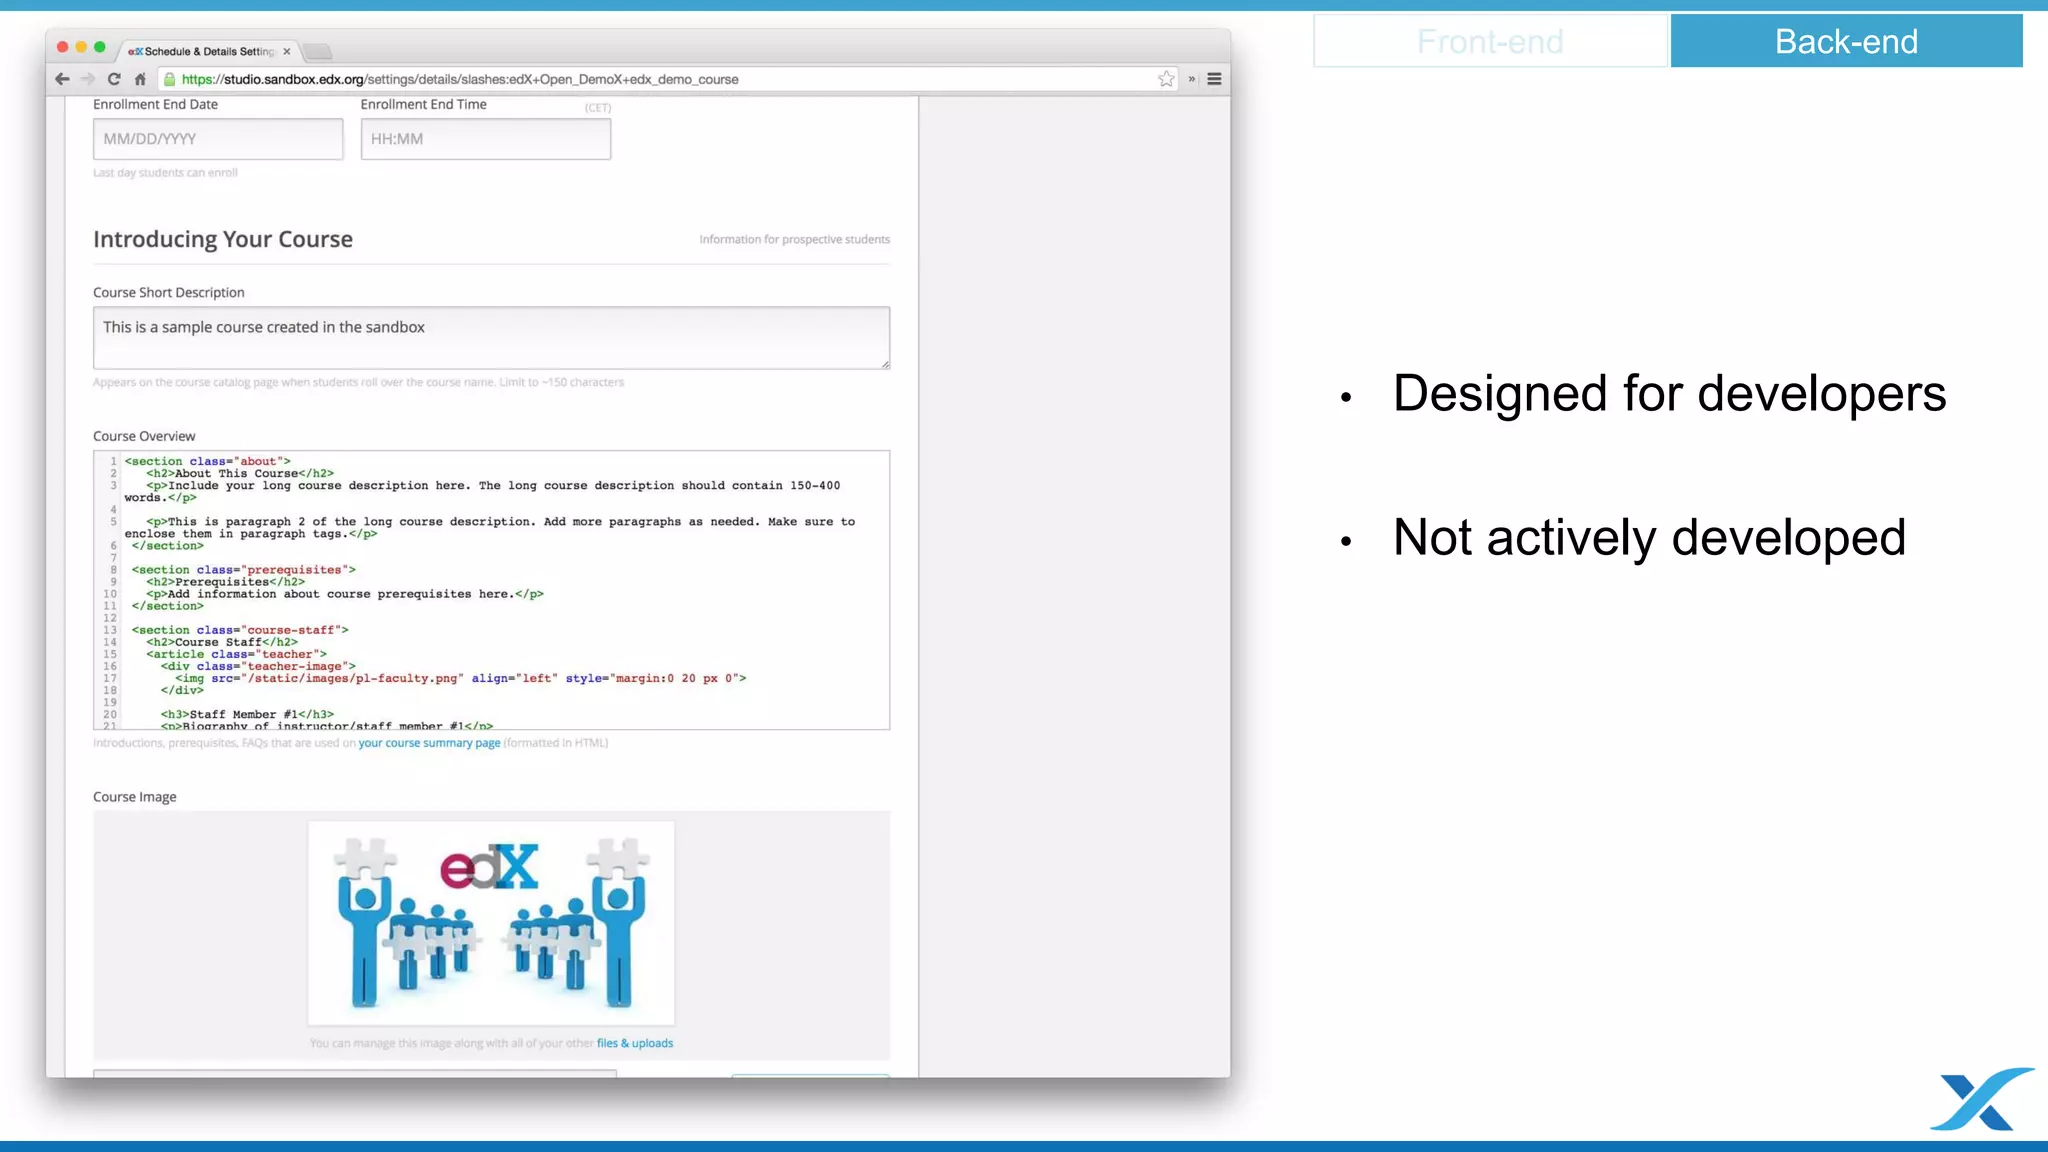Click the 'Introducing Your Course' heading
This screenshot has width=2048, height=1152.
pos(223,239)
